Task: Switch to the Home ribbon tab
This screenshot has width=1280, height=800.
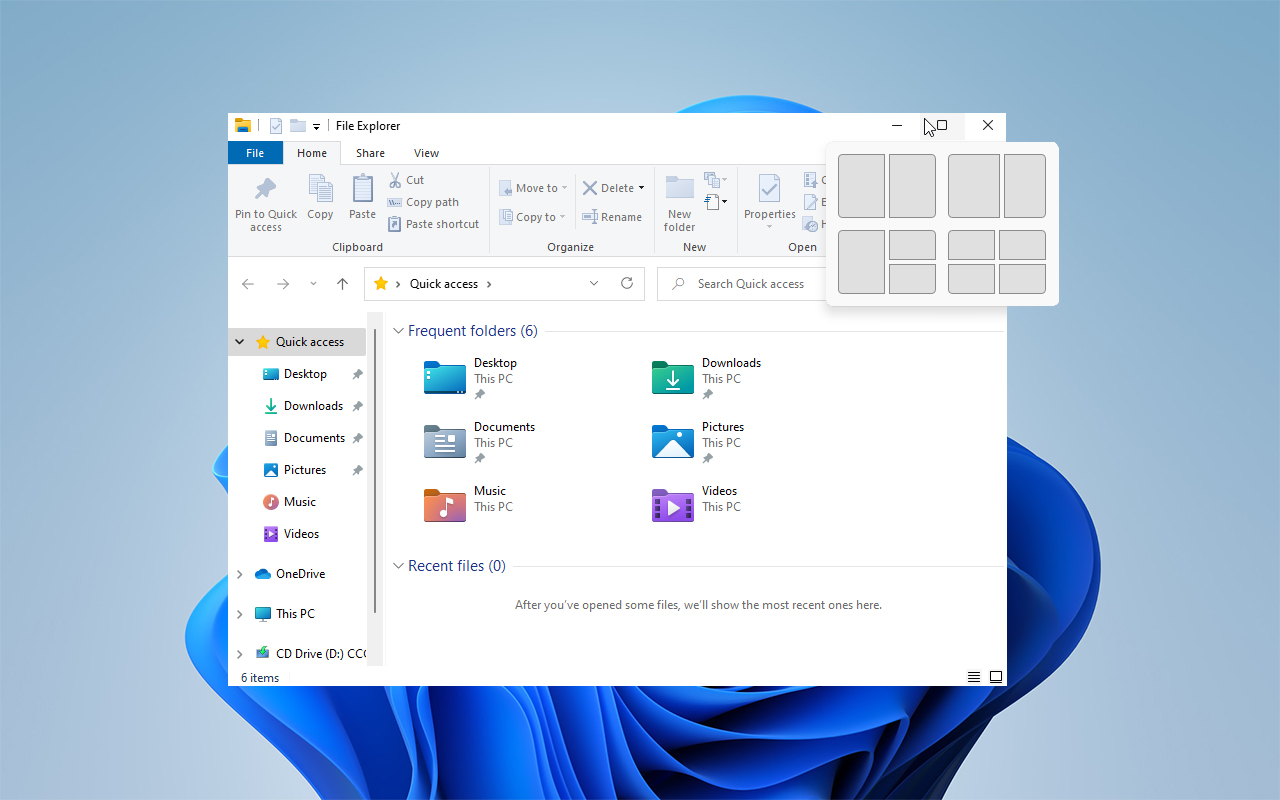Action: click(x=312, y=153)
